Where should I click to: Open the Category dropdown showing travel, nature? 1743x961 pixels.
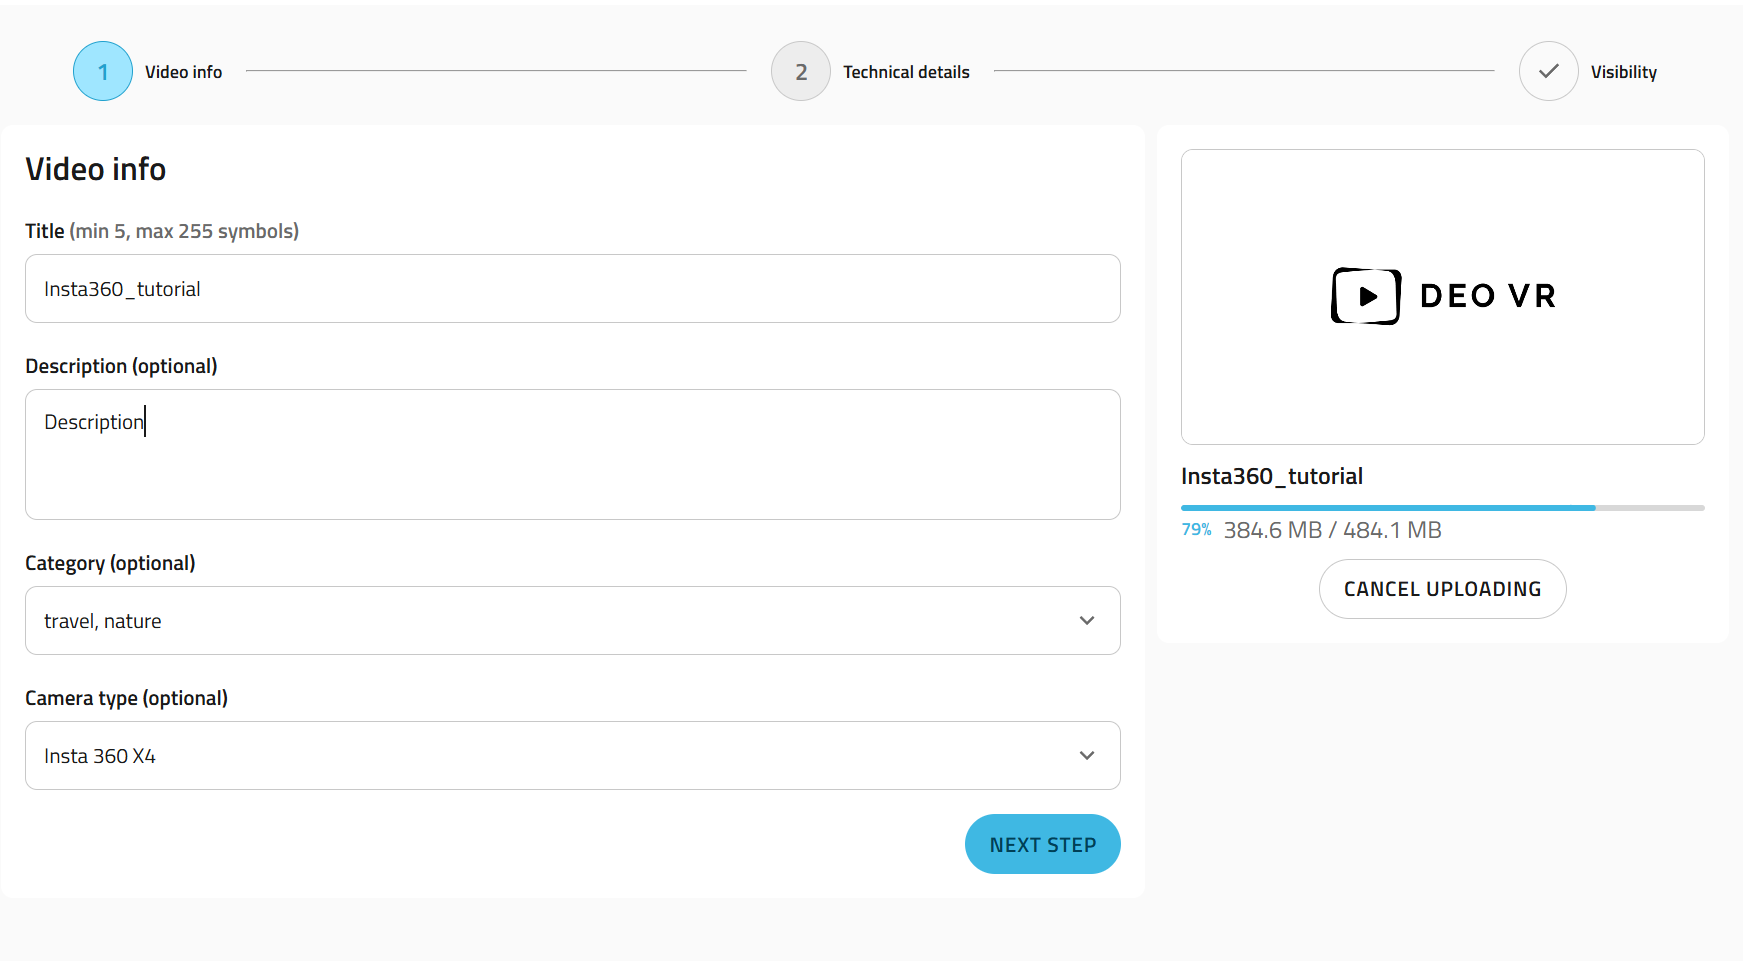(573, 621)
